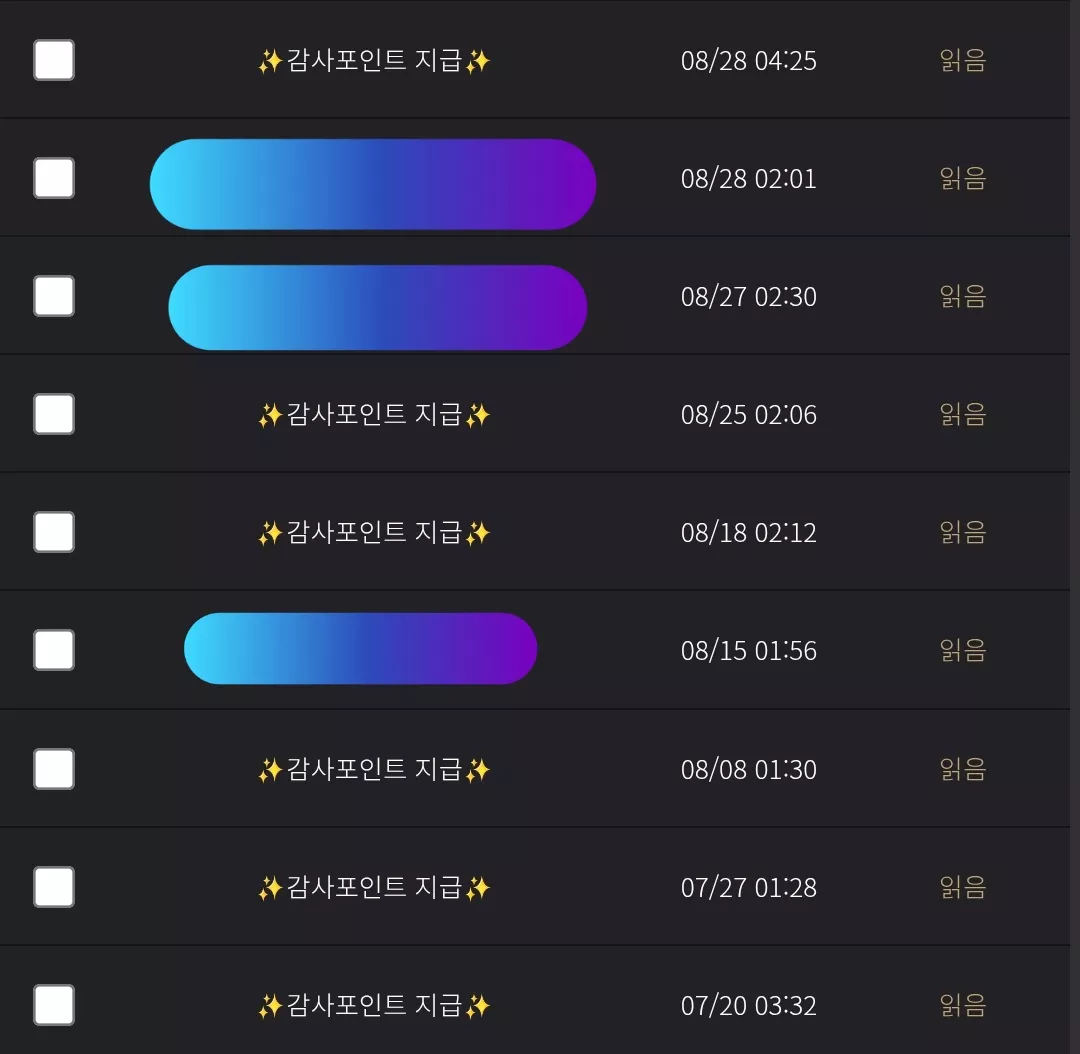Select the checkbox beside the 08/28 02:01 message

54,178
